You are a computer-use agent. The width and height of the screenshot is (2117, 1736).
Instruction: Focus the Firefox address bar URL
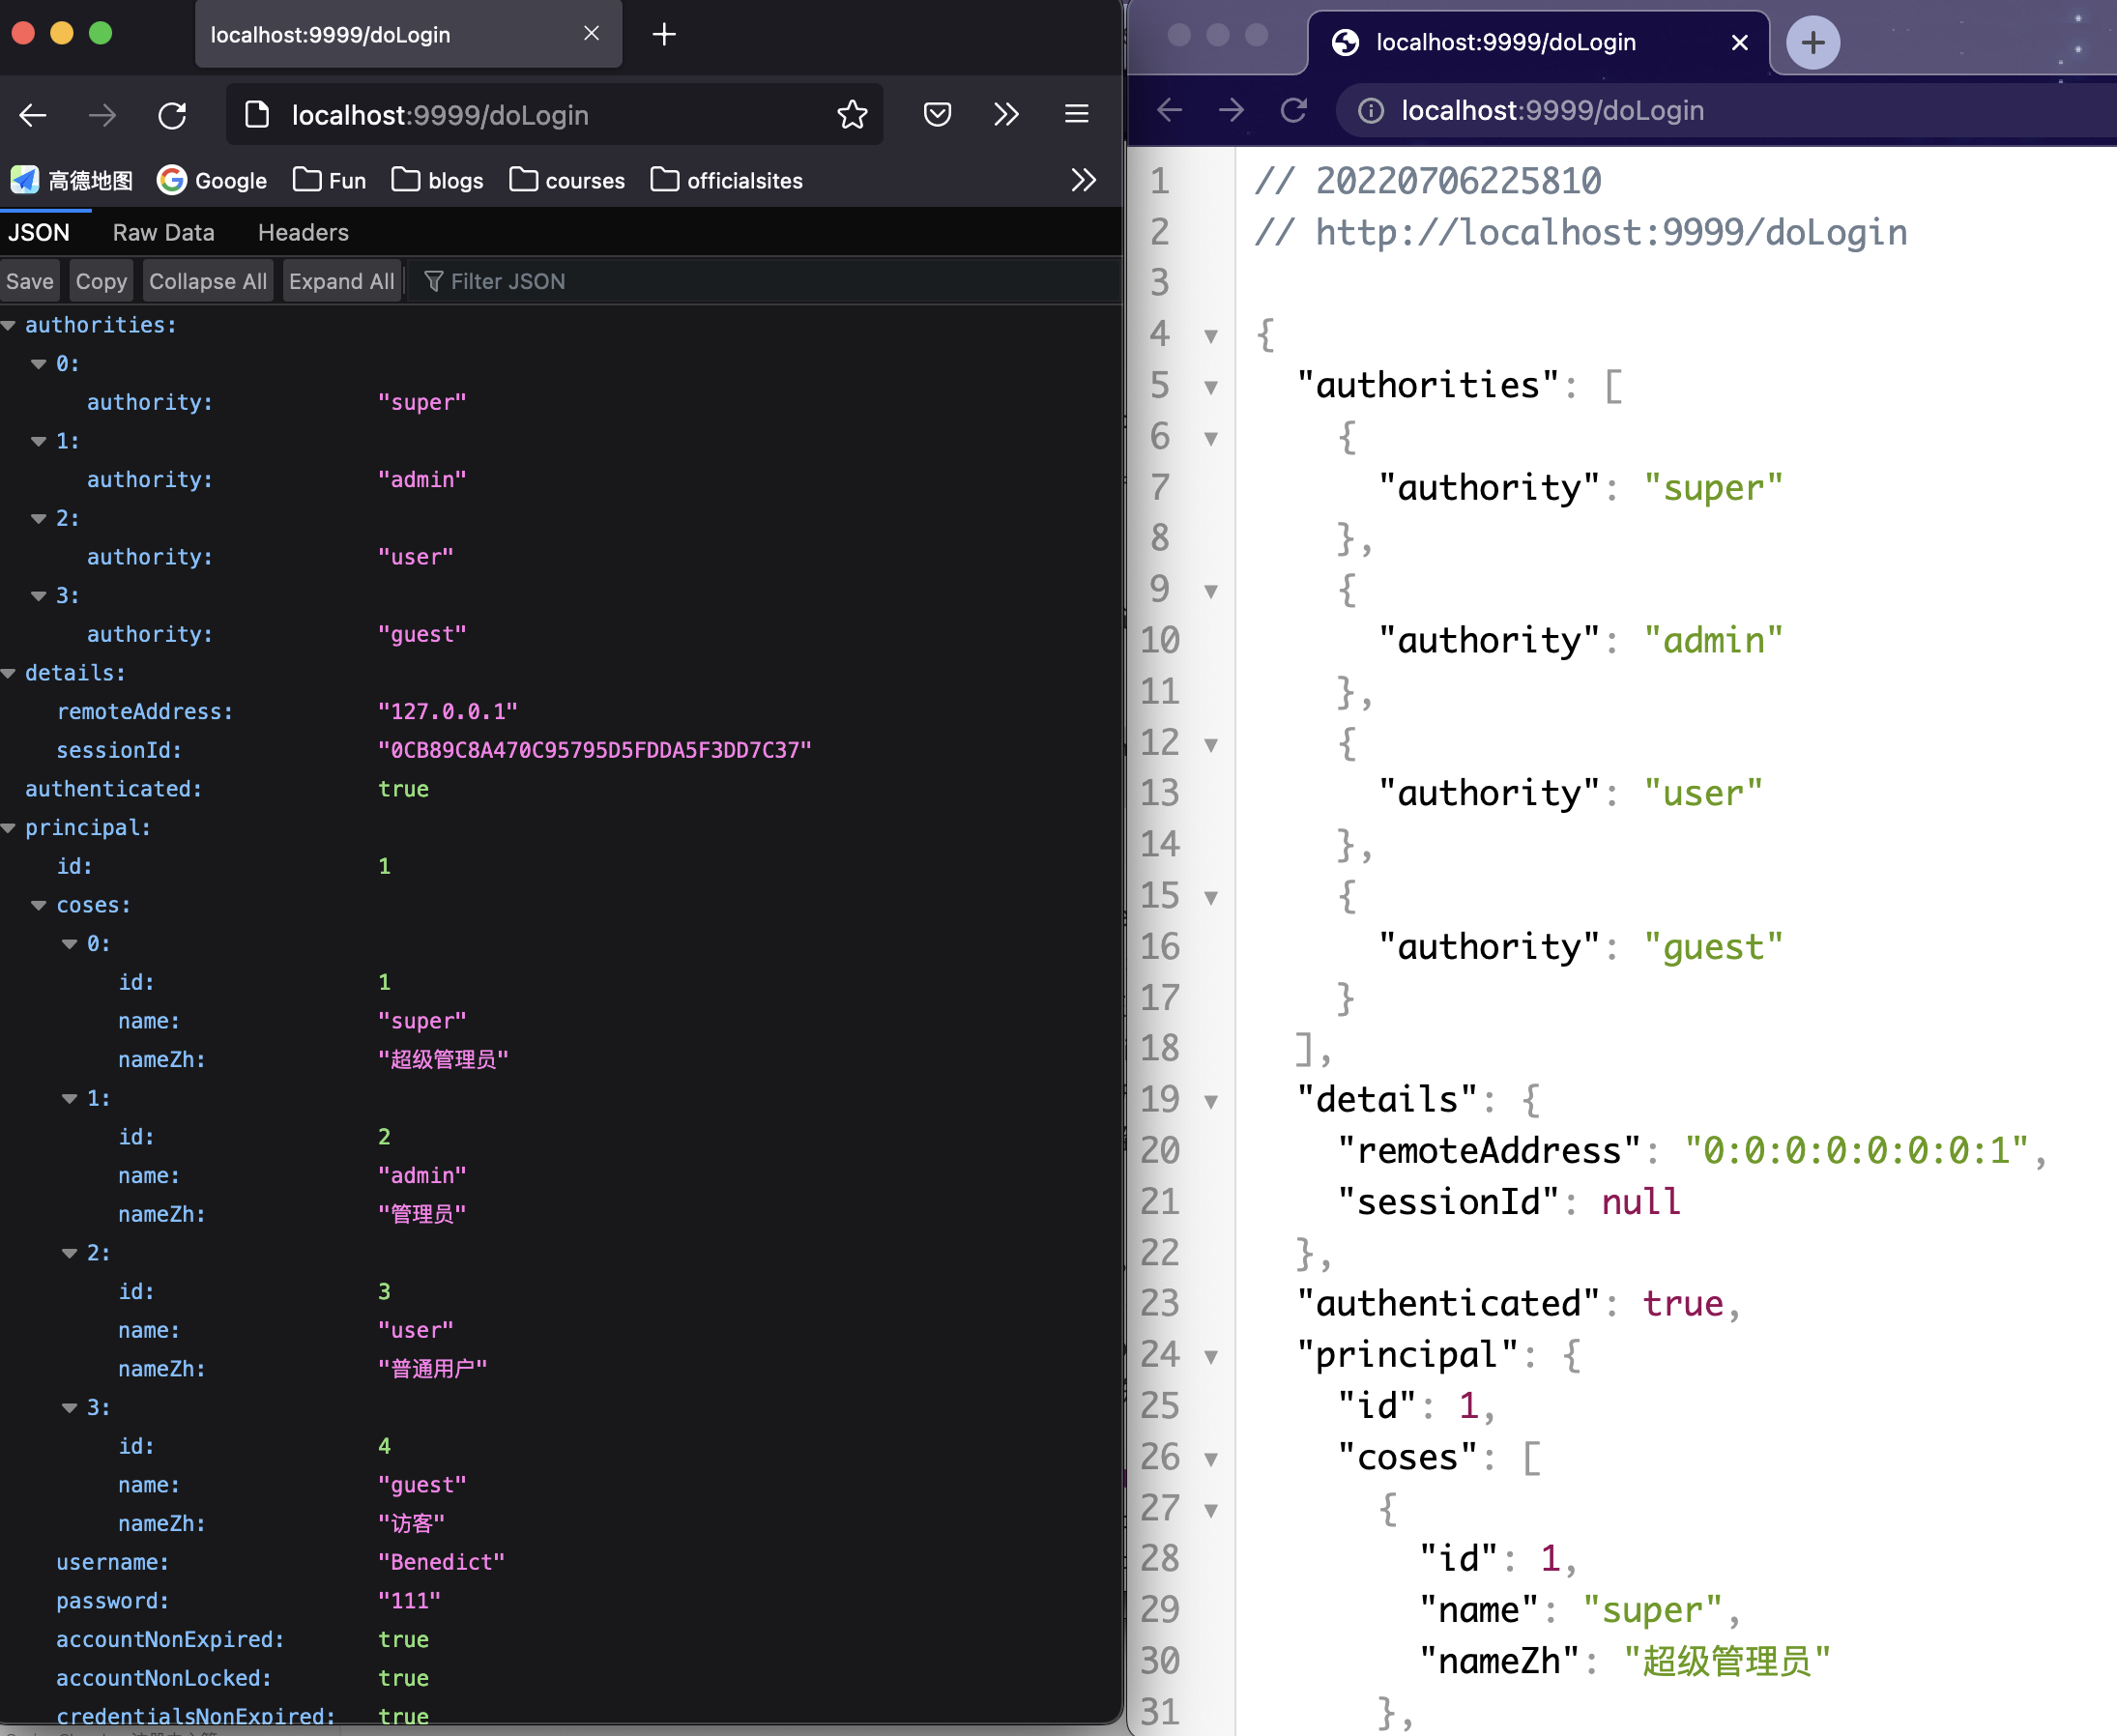tap(555, 115)
